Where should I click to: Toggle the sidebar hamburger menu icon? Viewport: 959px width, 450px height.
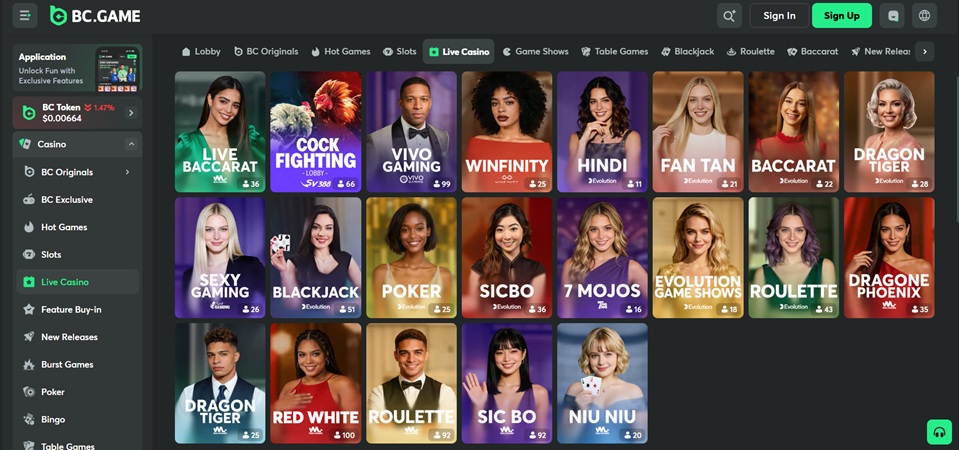25,15
